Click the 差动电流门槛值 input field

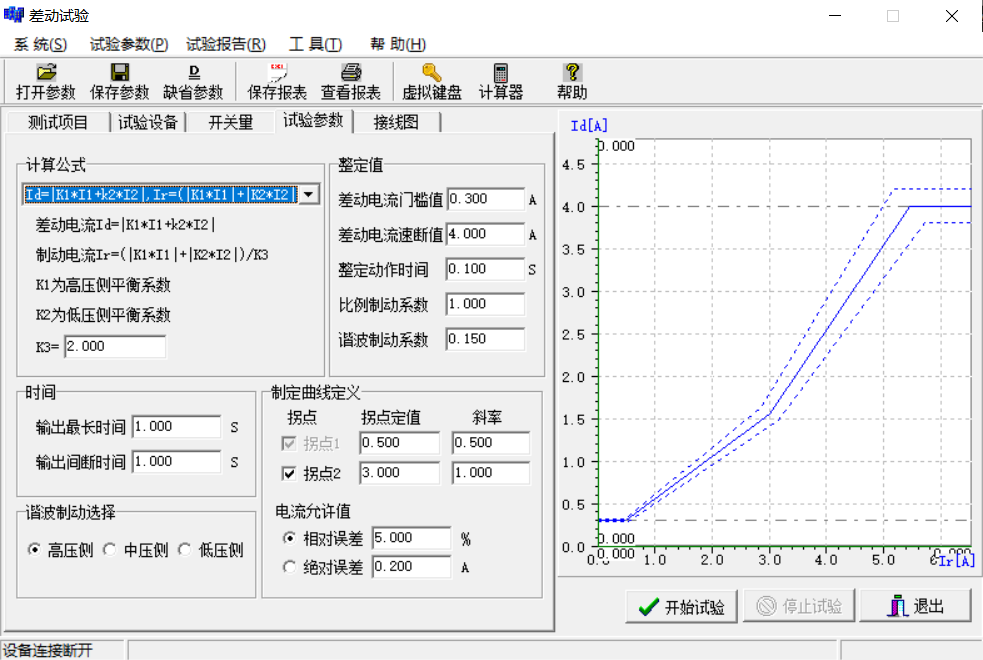pyautogui.click(x=487, y=199)
